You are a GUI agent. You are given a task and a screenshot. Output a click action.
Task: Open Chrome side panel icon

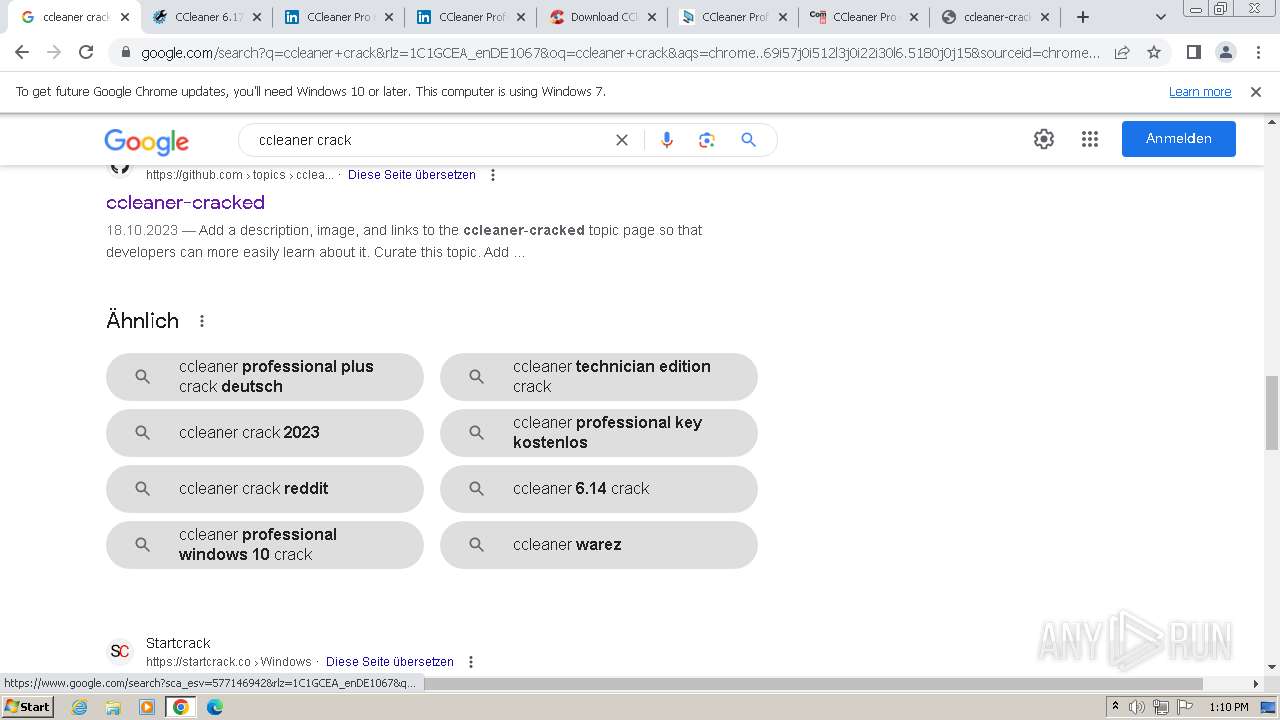[1193, 53]
